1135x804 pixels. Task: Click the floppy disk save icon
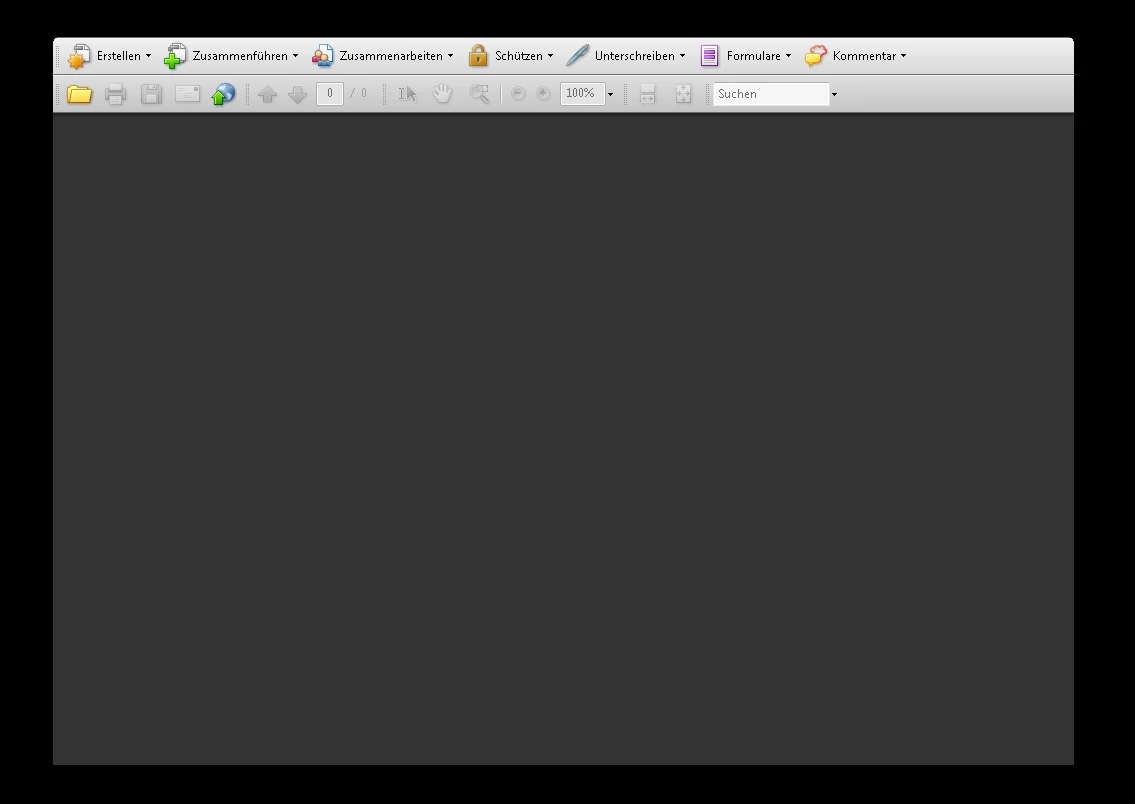151,94
